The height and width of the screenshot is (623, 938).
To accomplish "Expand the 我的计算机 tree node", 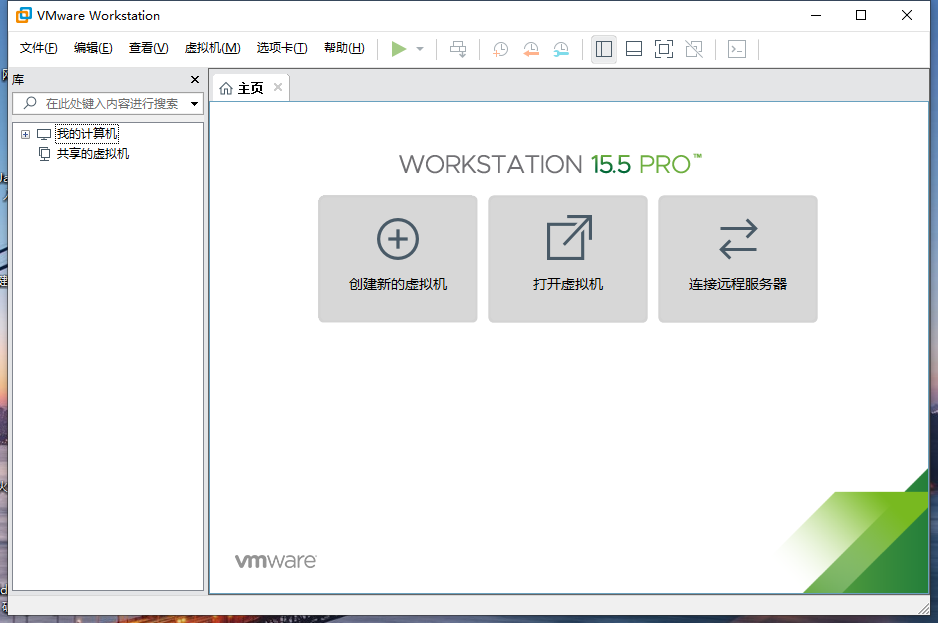I will click(x=25, y=134).
